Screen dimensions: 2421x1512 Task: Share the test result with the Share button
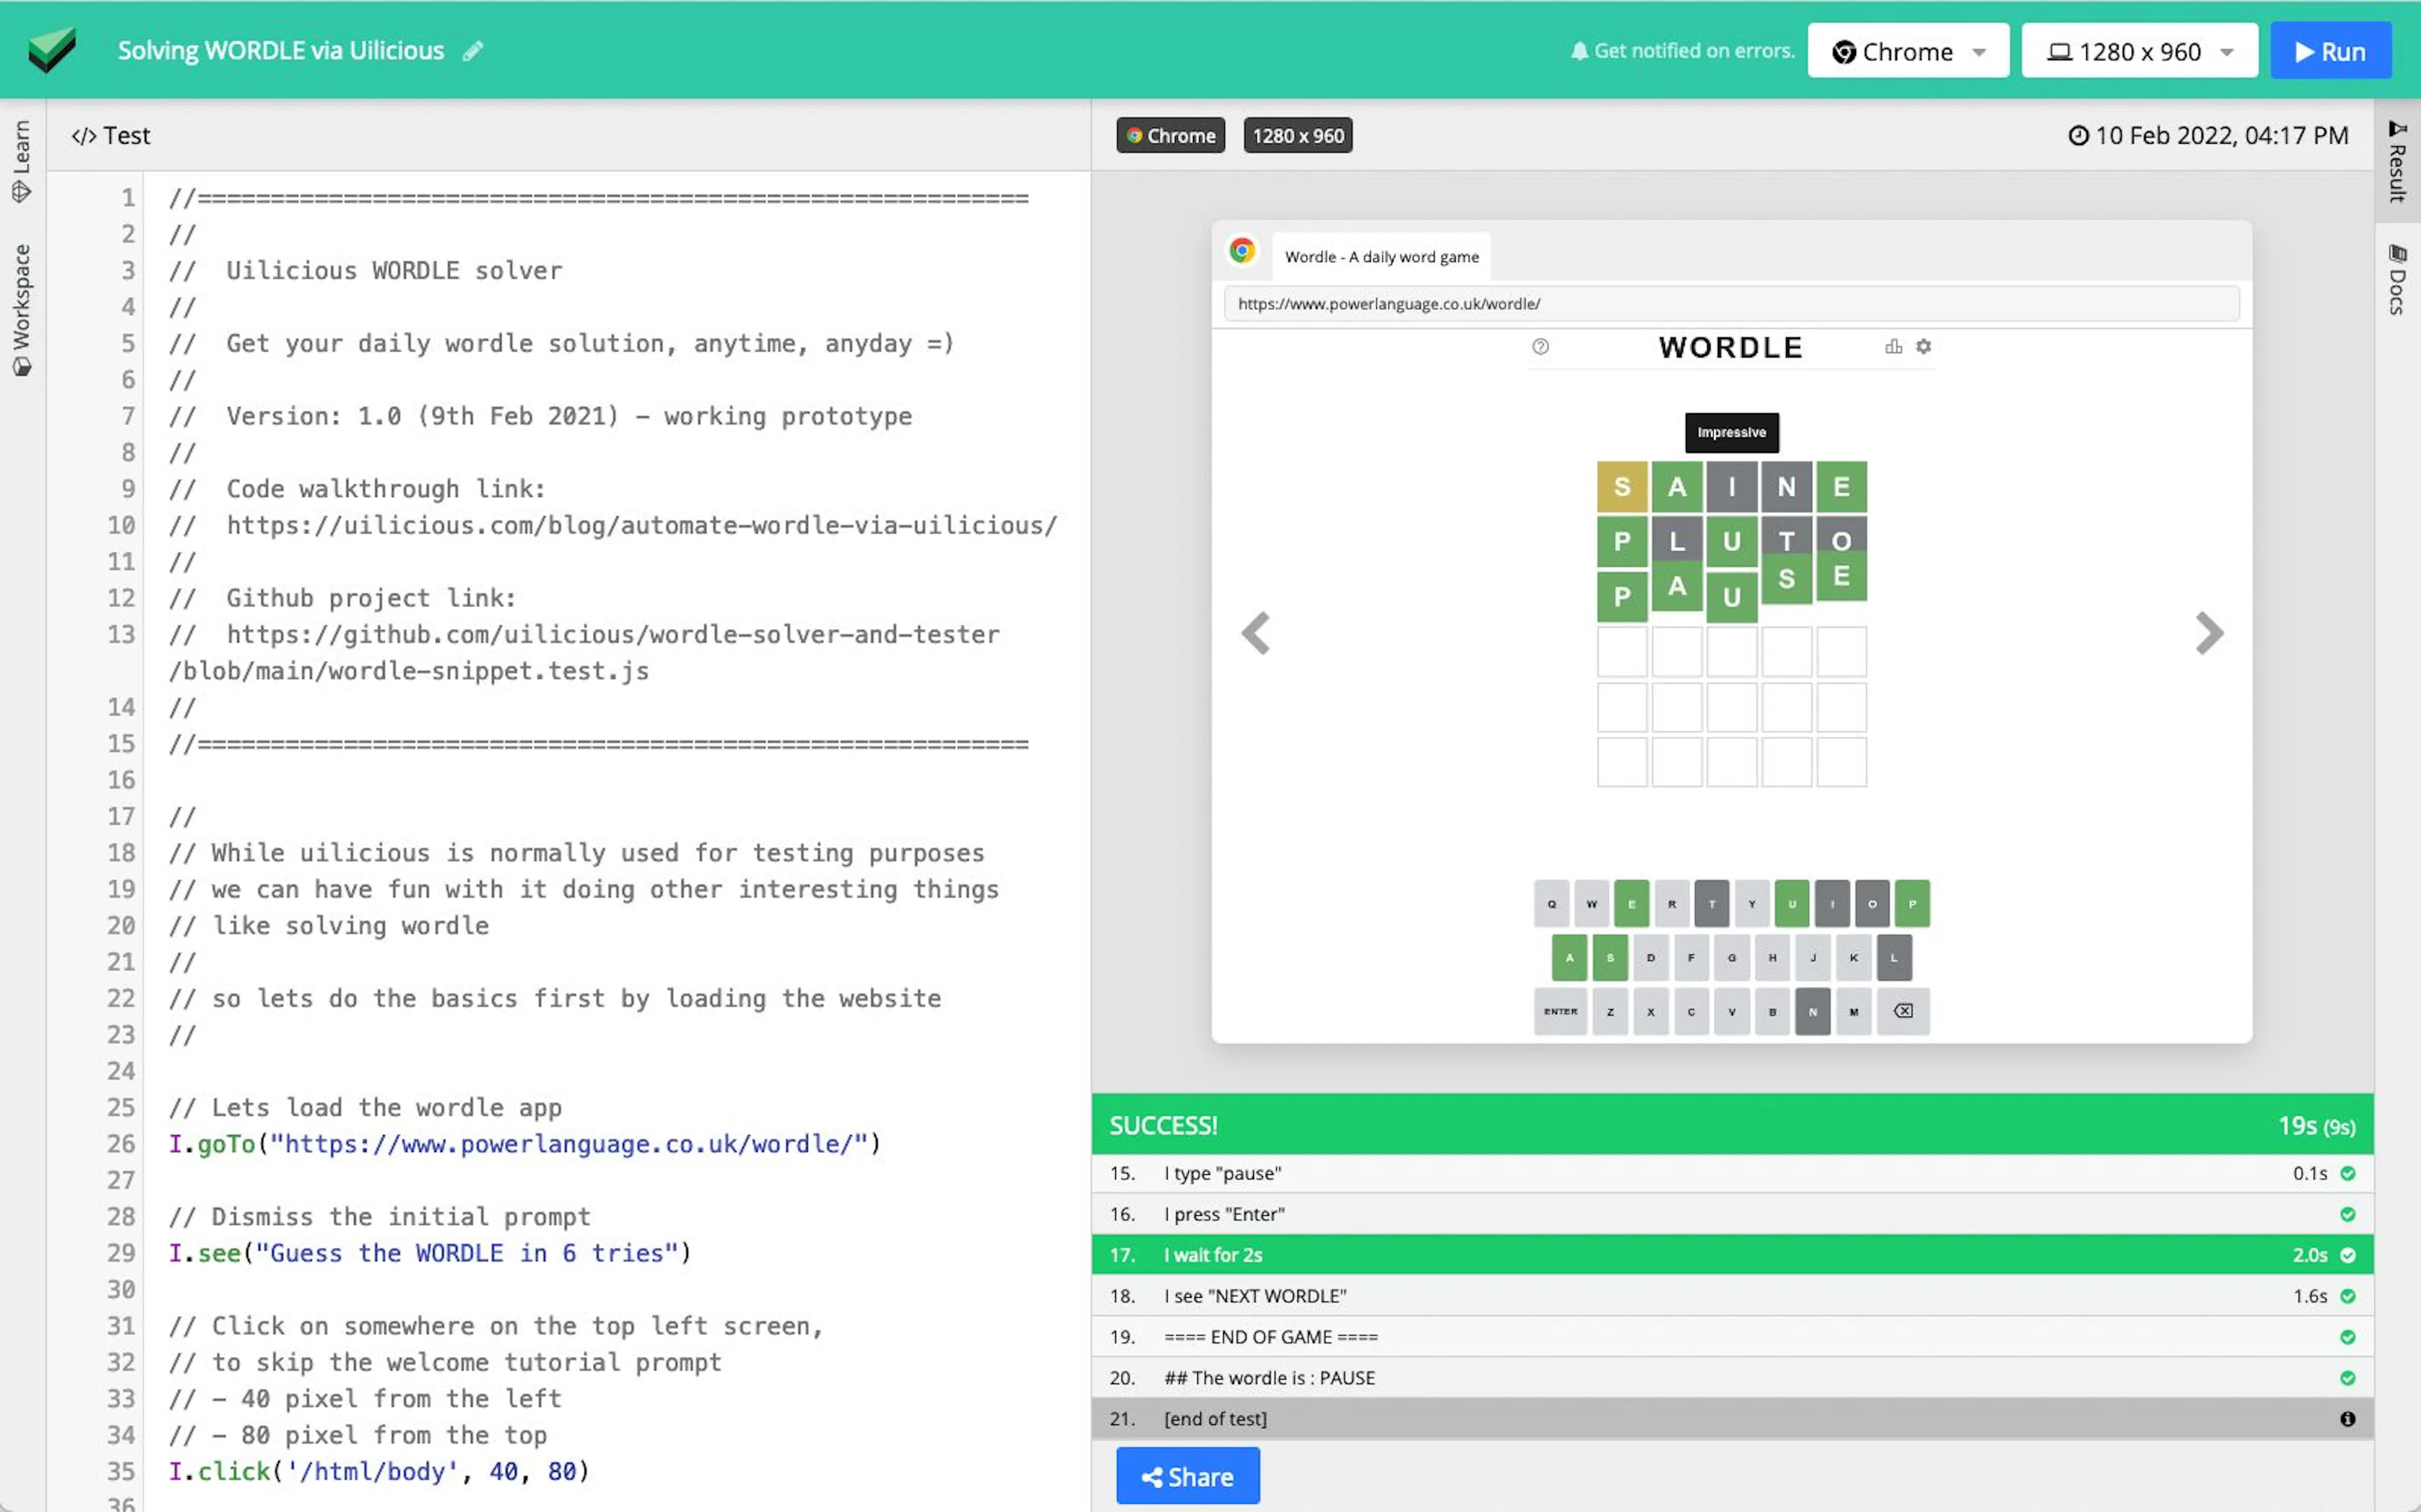click(x=1188, y=1477)
